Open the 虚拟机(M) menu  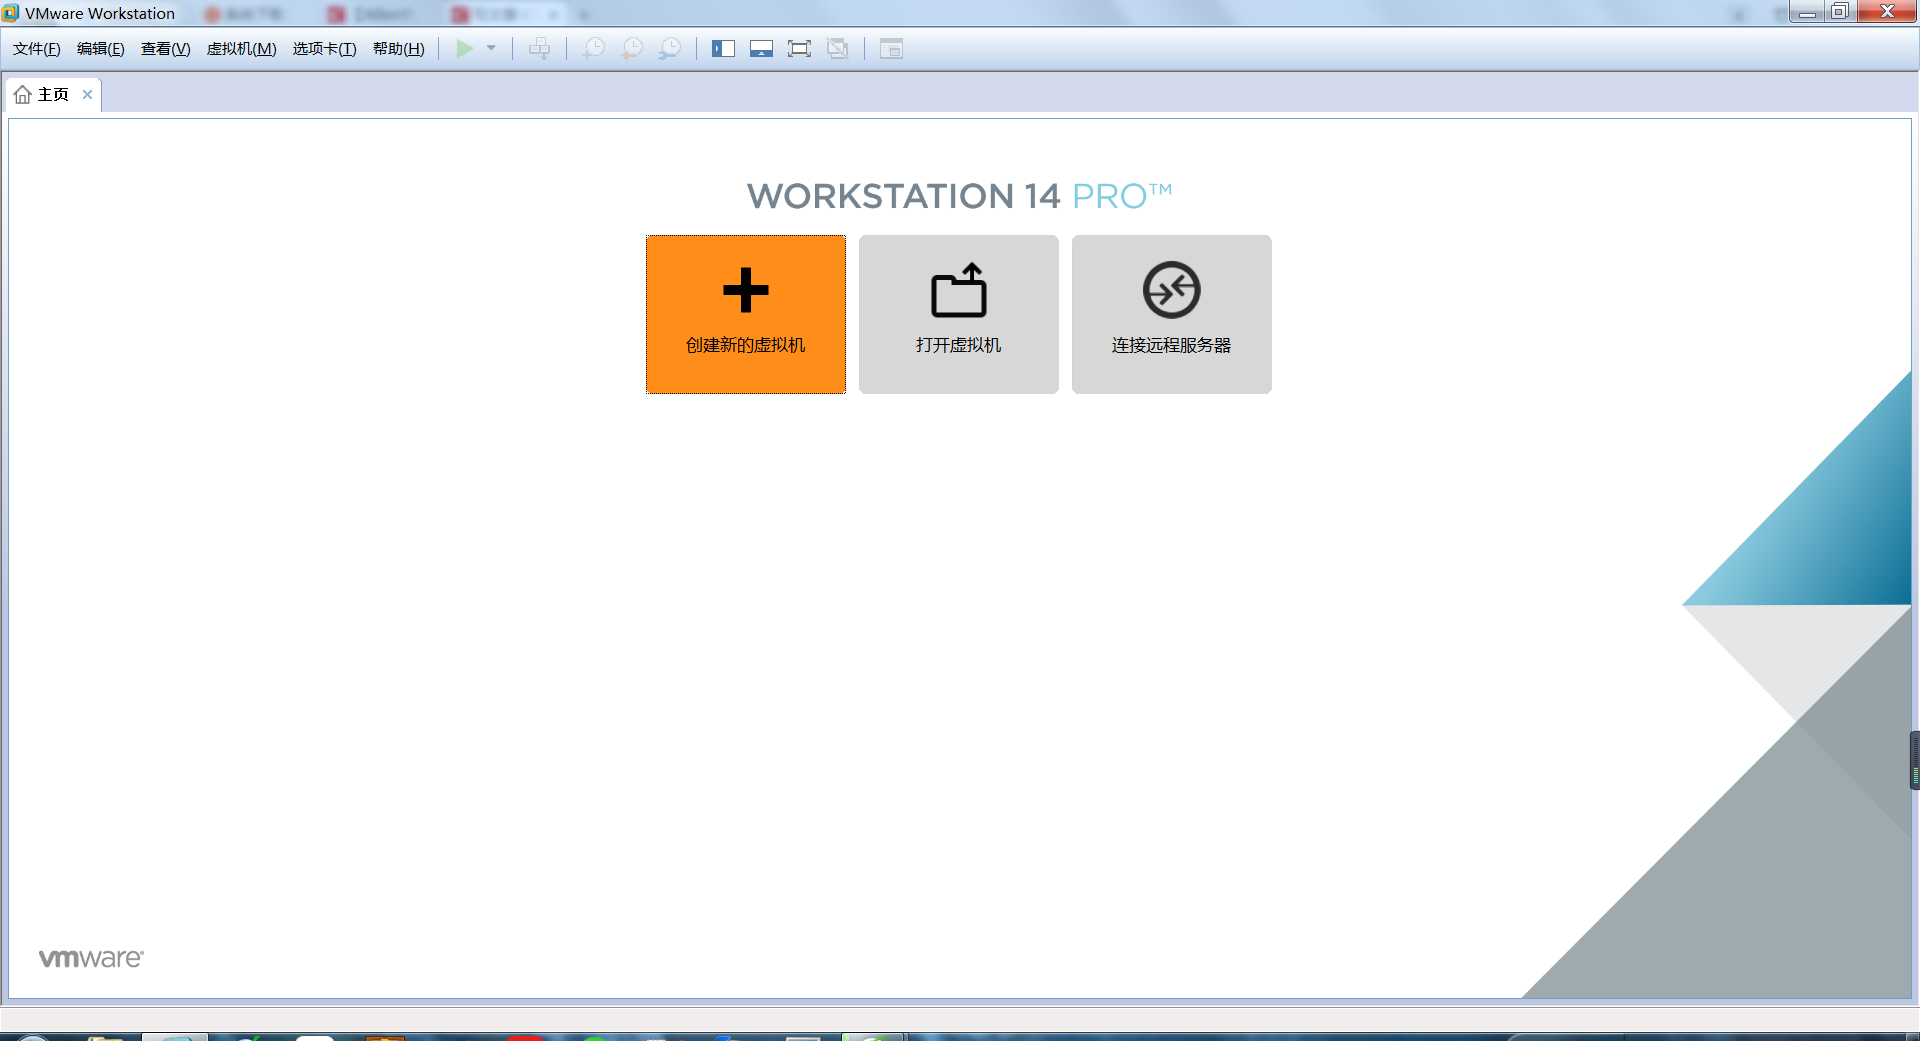(x=241, y=49)
